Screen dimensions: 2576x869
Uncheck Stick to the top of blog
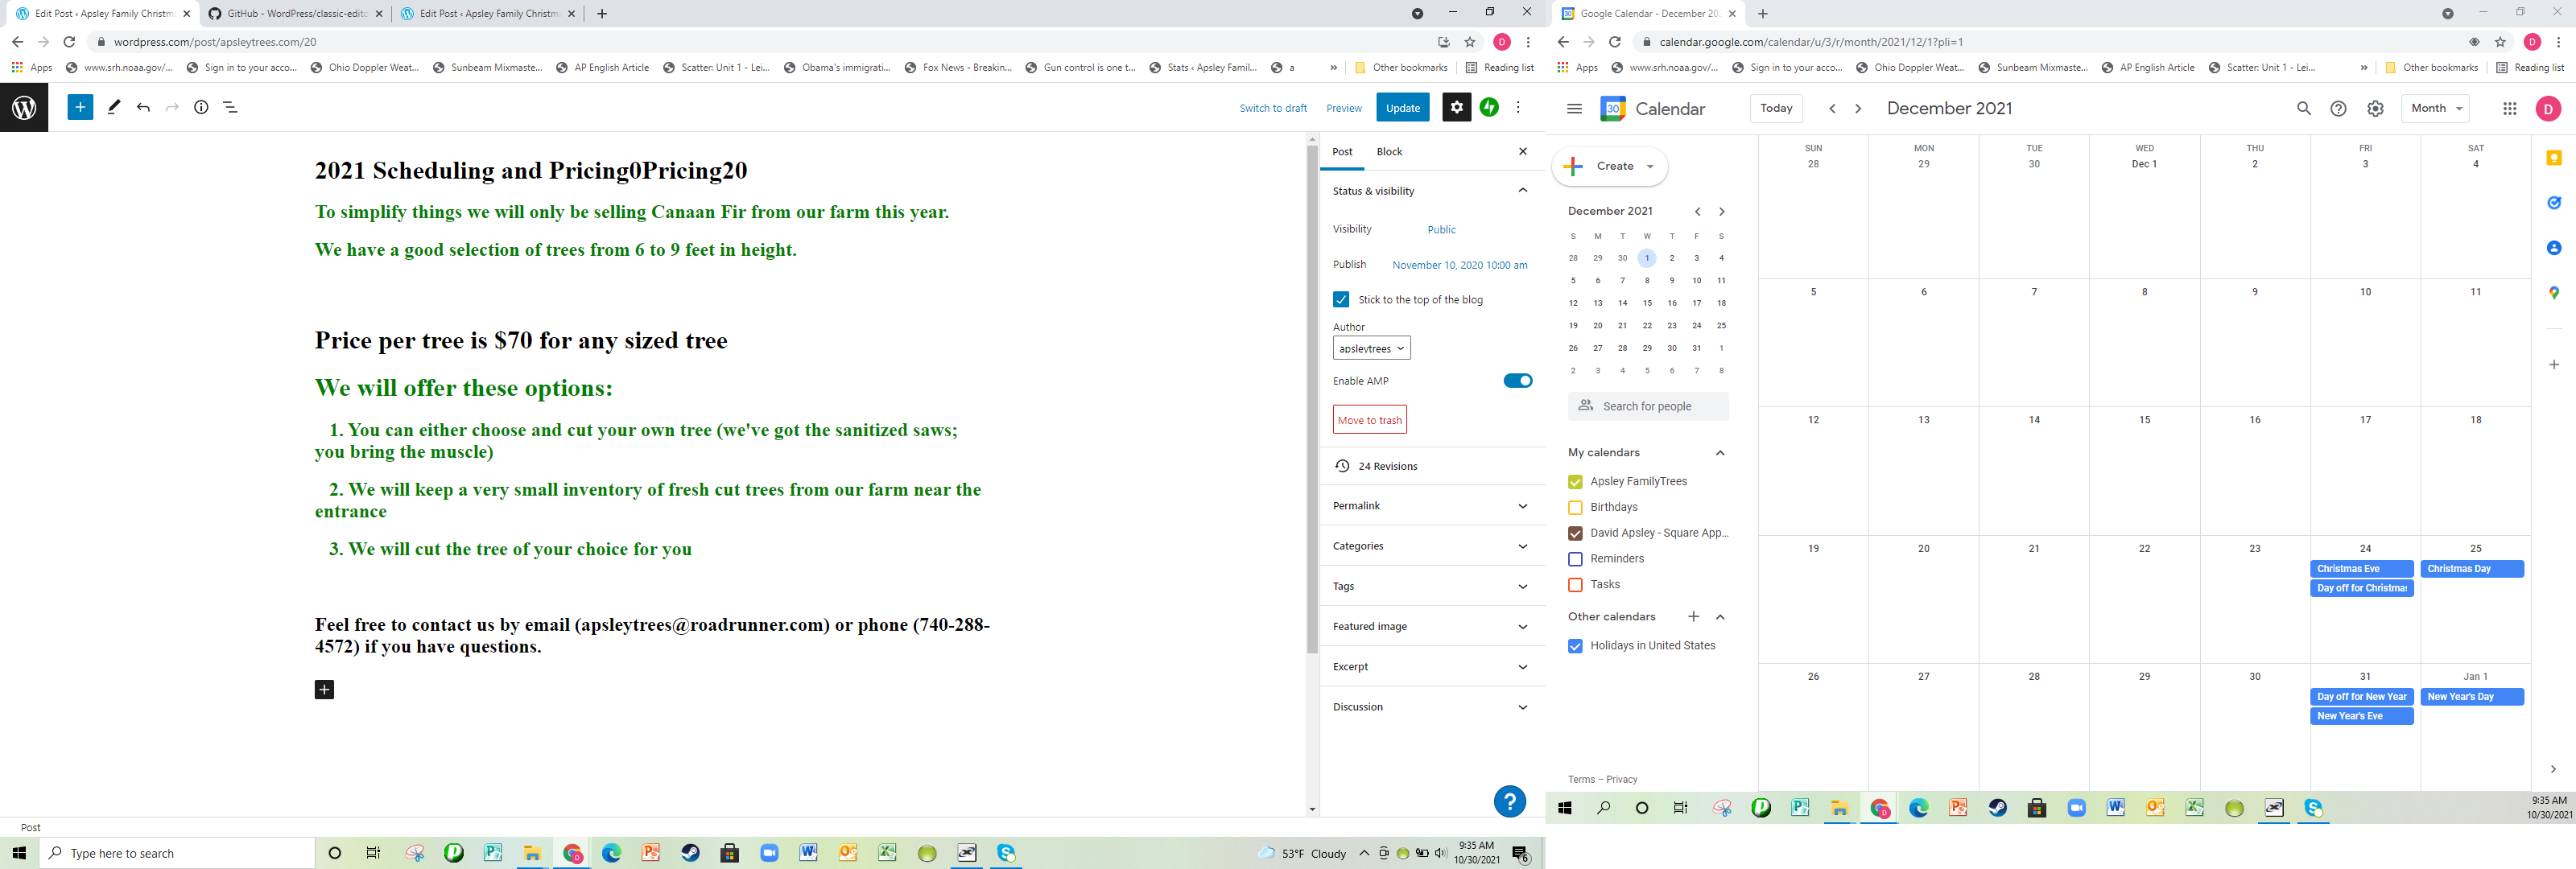(1341, 299)
